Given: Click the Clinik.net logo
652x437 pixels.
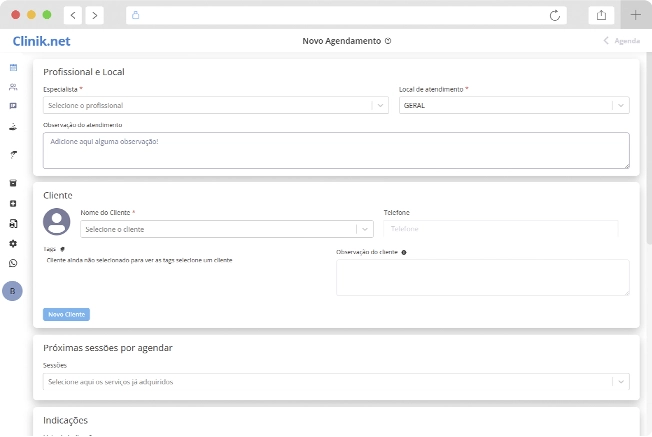Looking at the screenshot, I should (41, 41).
